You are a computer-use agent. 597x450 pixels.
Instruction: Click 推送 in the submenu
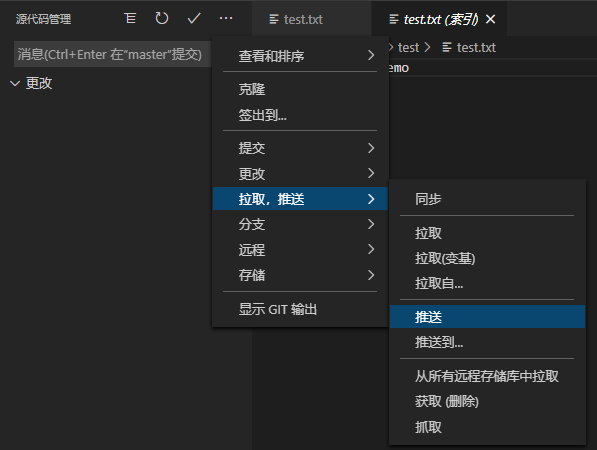(x=487, y=317)
